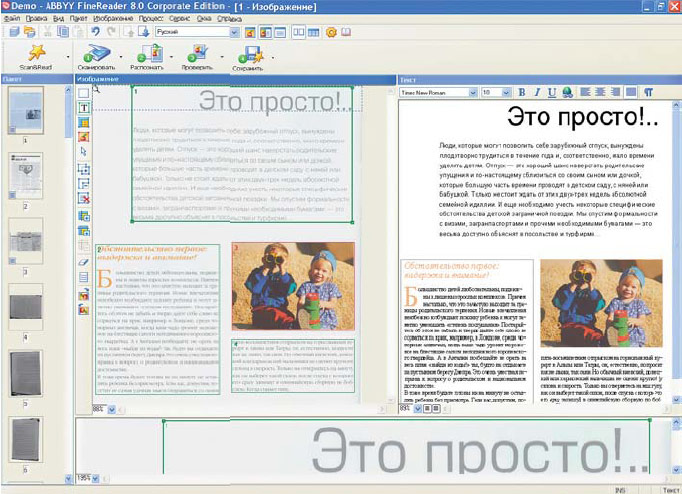
Task: Pick the delete block tool with red X
Action: pyautogui.click(x=84, y=198)
